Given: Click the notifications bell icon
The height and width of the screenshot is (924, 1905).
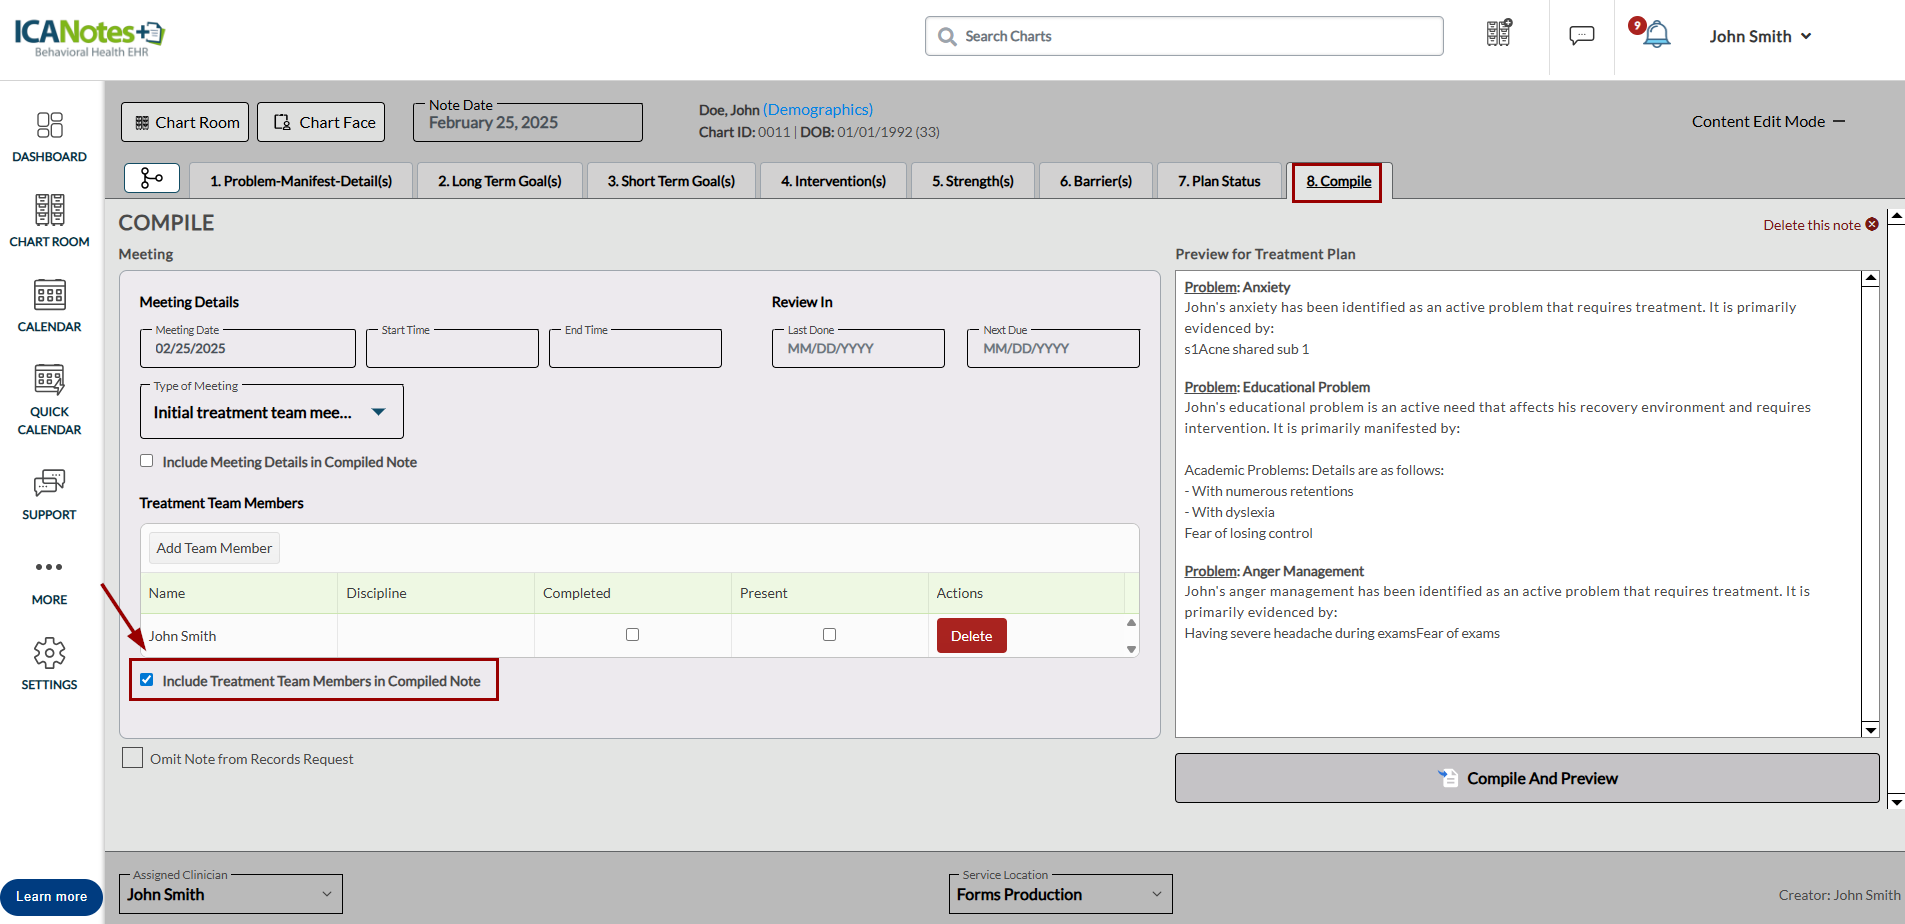Looking at the screenshot, I should [x=1656, y=35].
